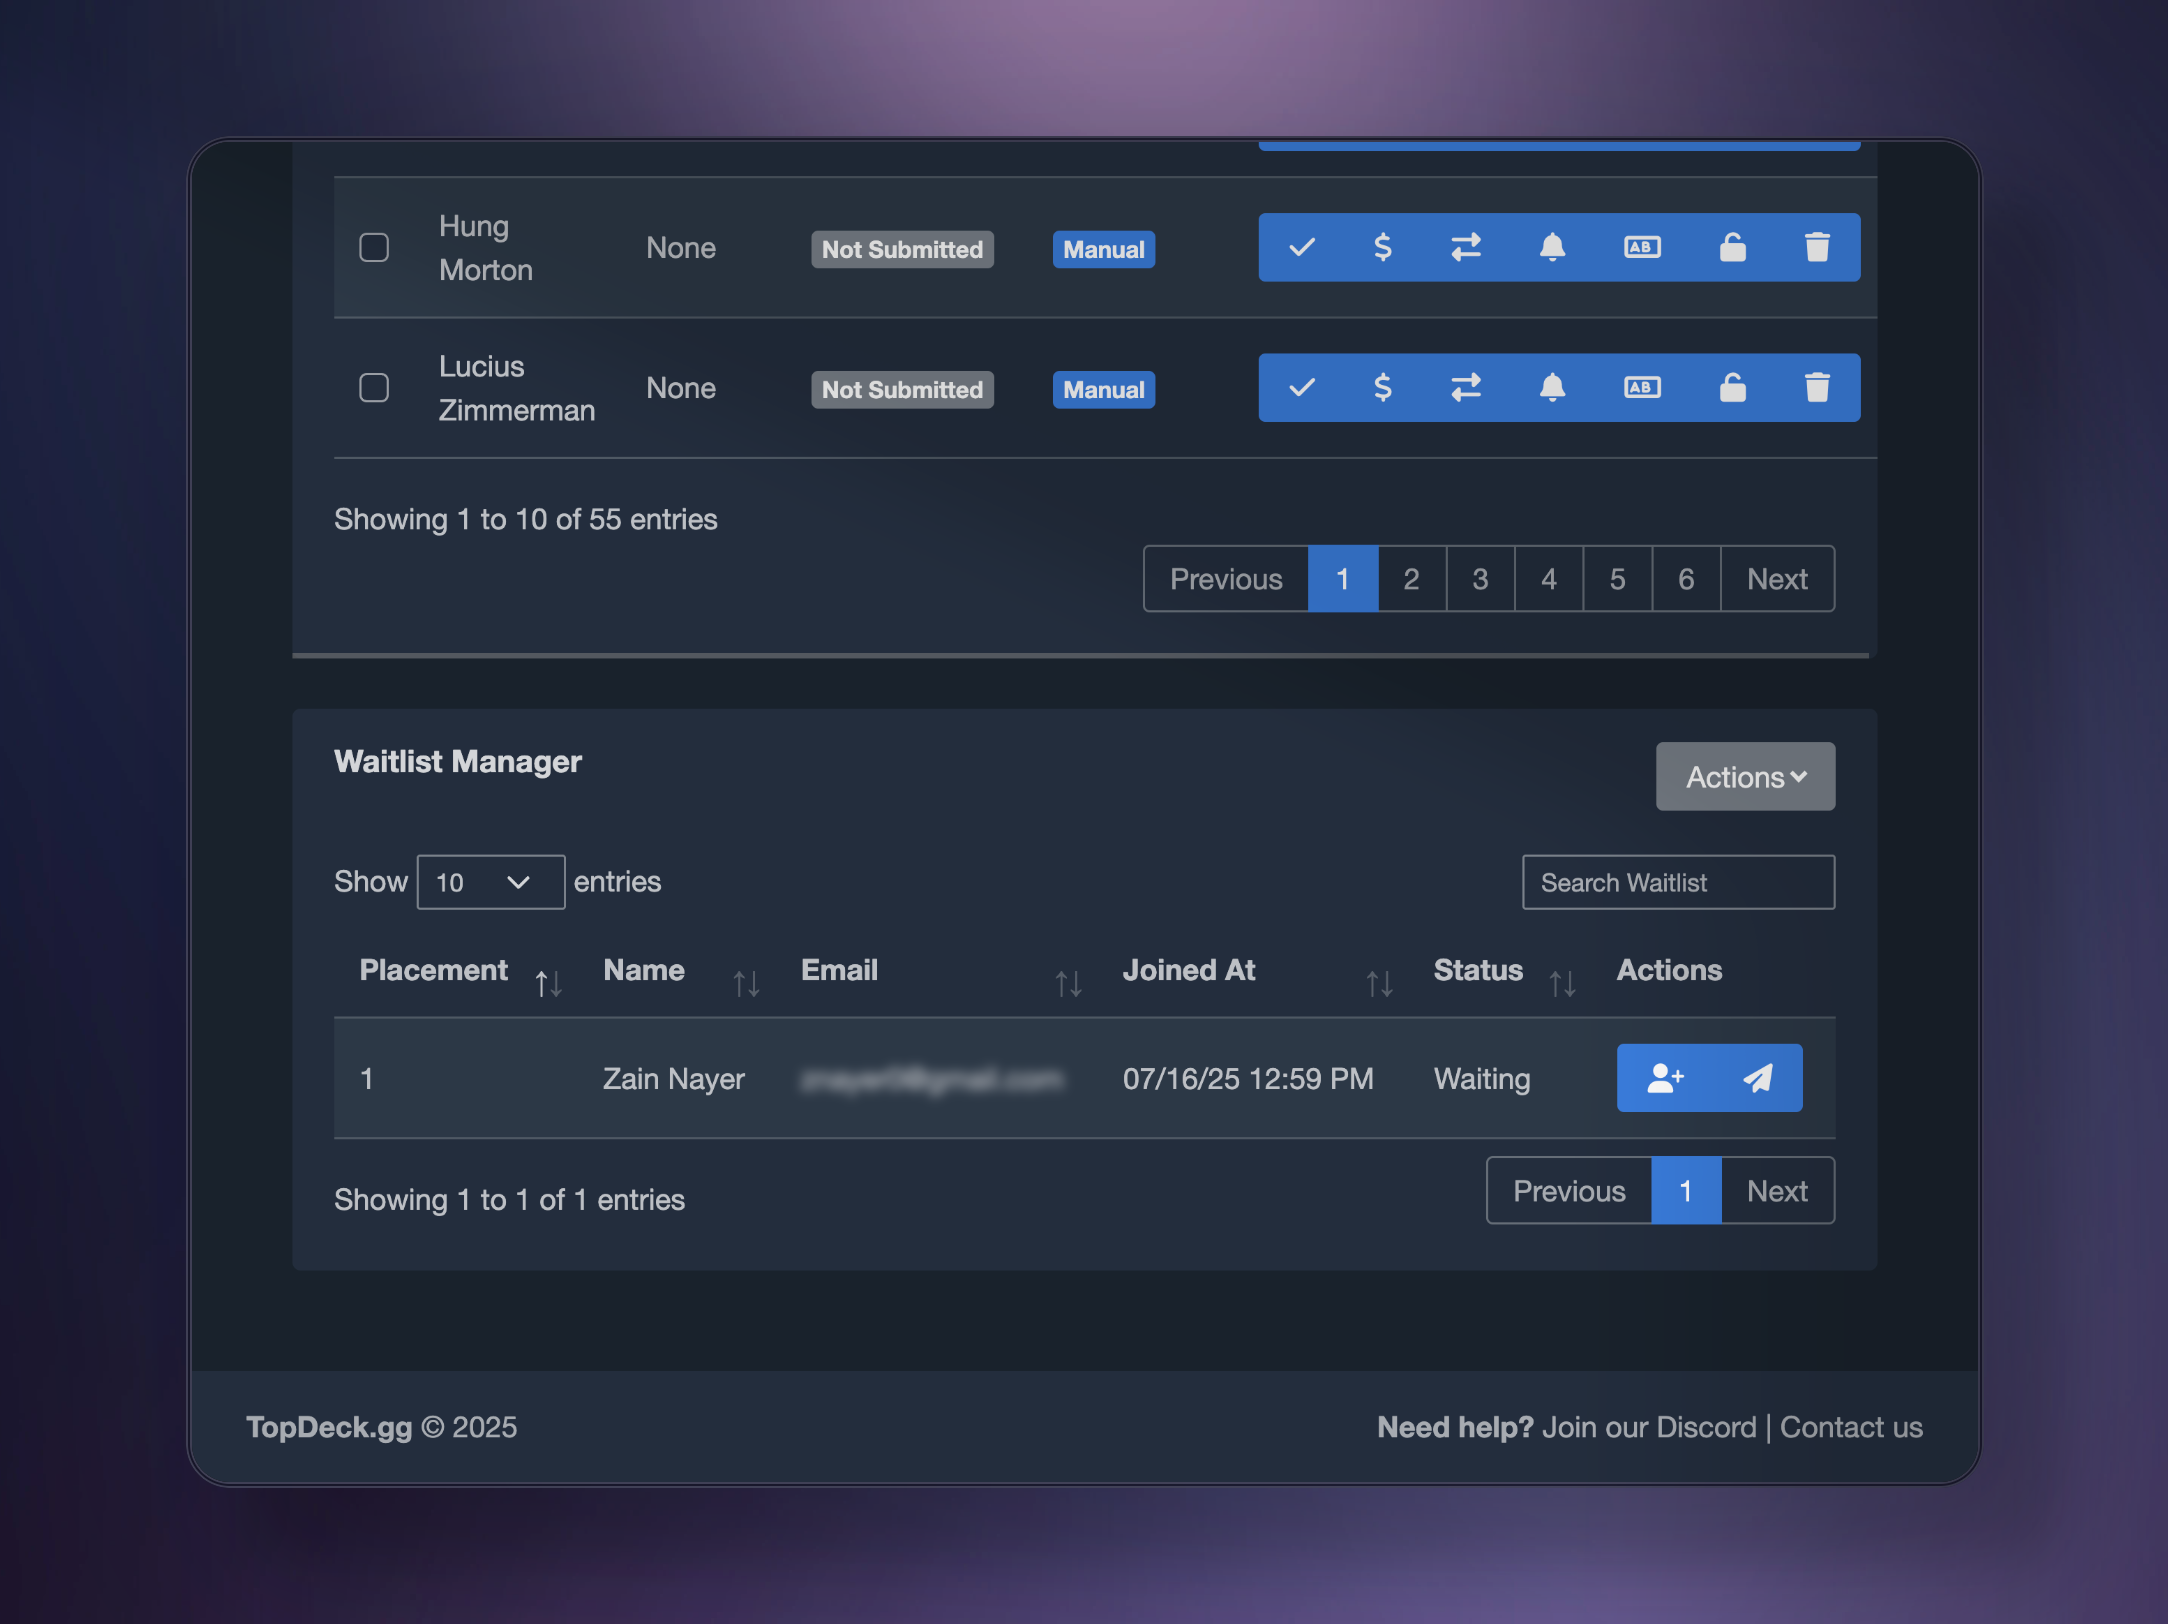Click checkmark icon in Hung Morton's row

pyautogui.click(x=1301, y=247)
